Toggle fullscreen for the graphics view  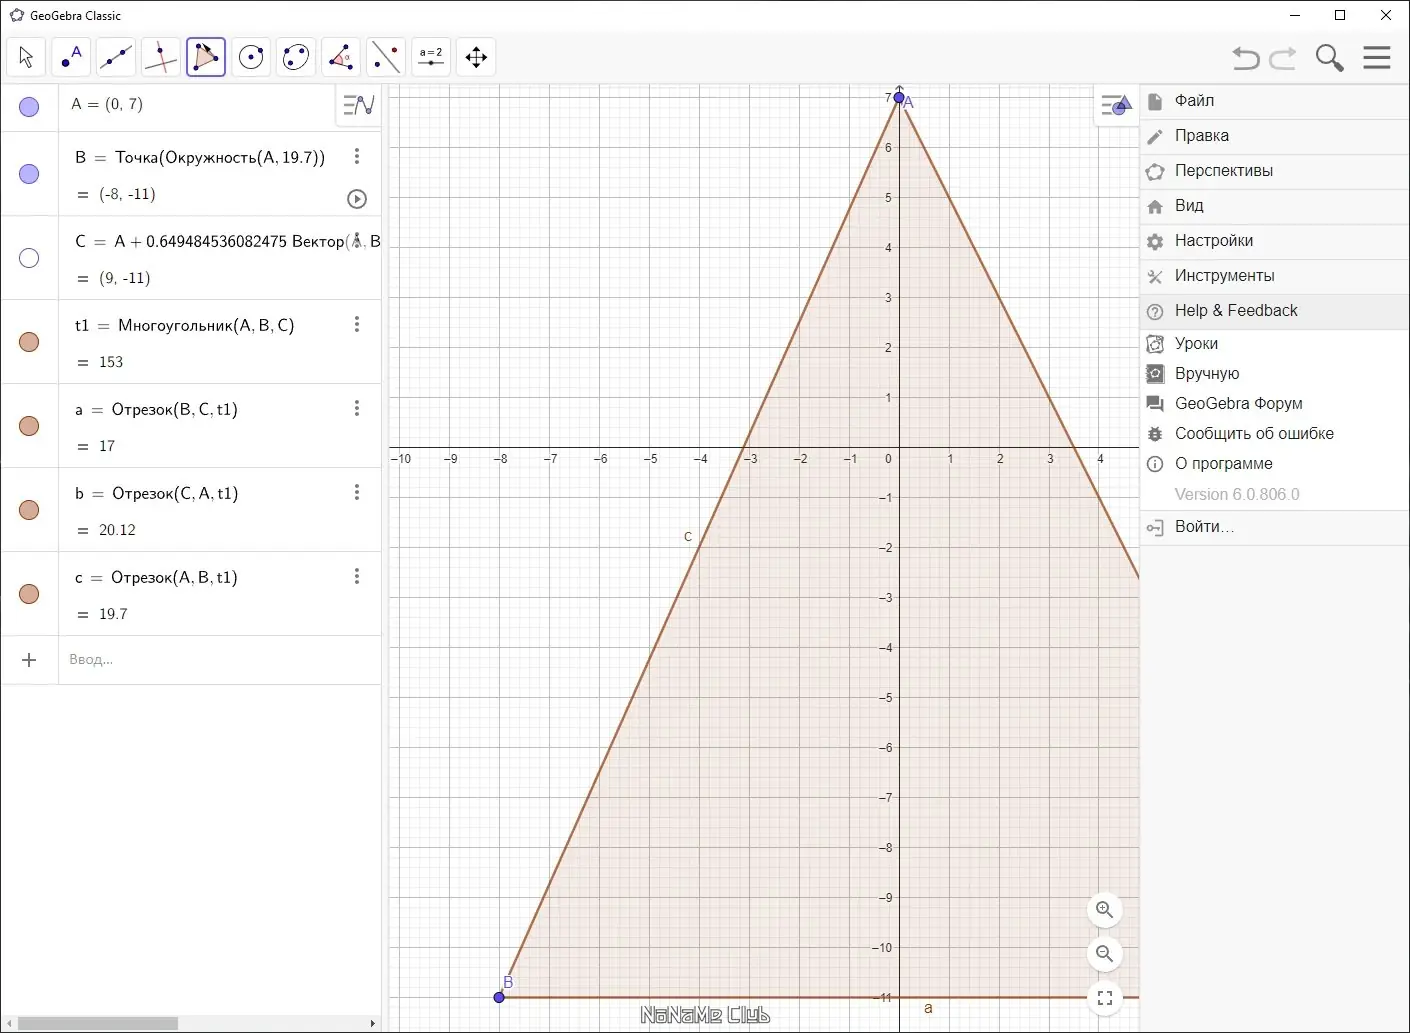coord(1105,998)
